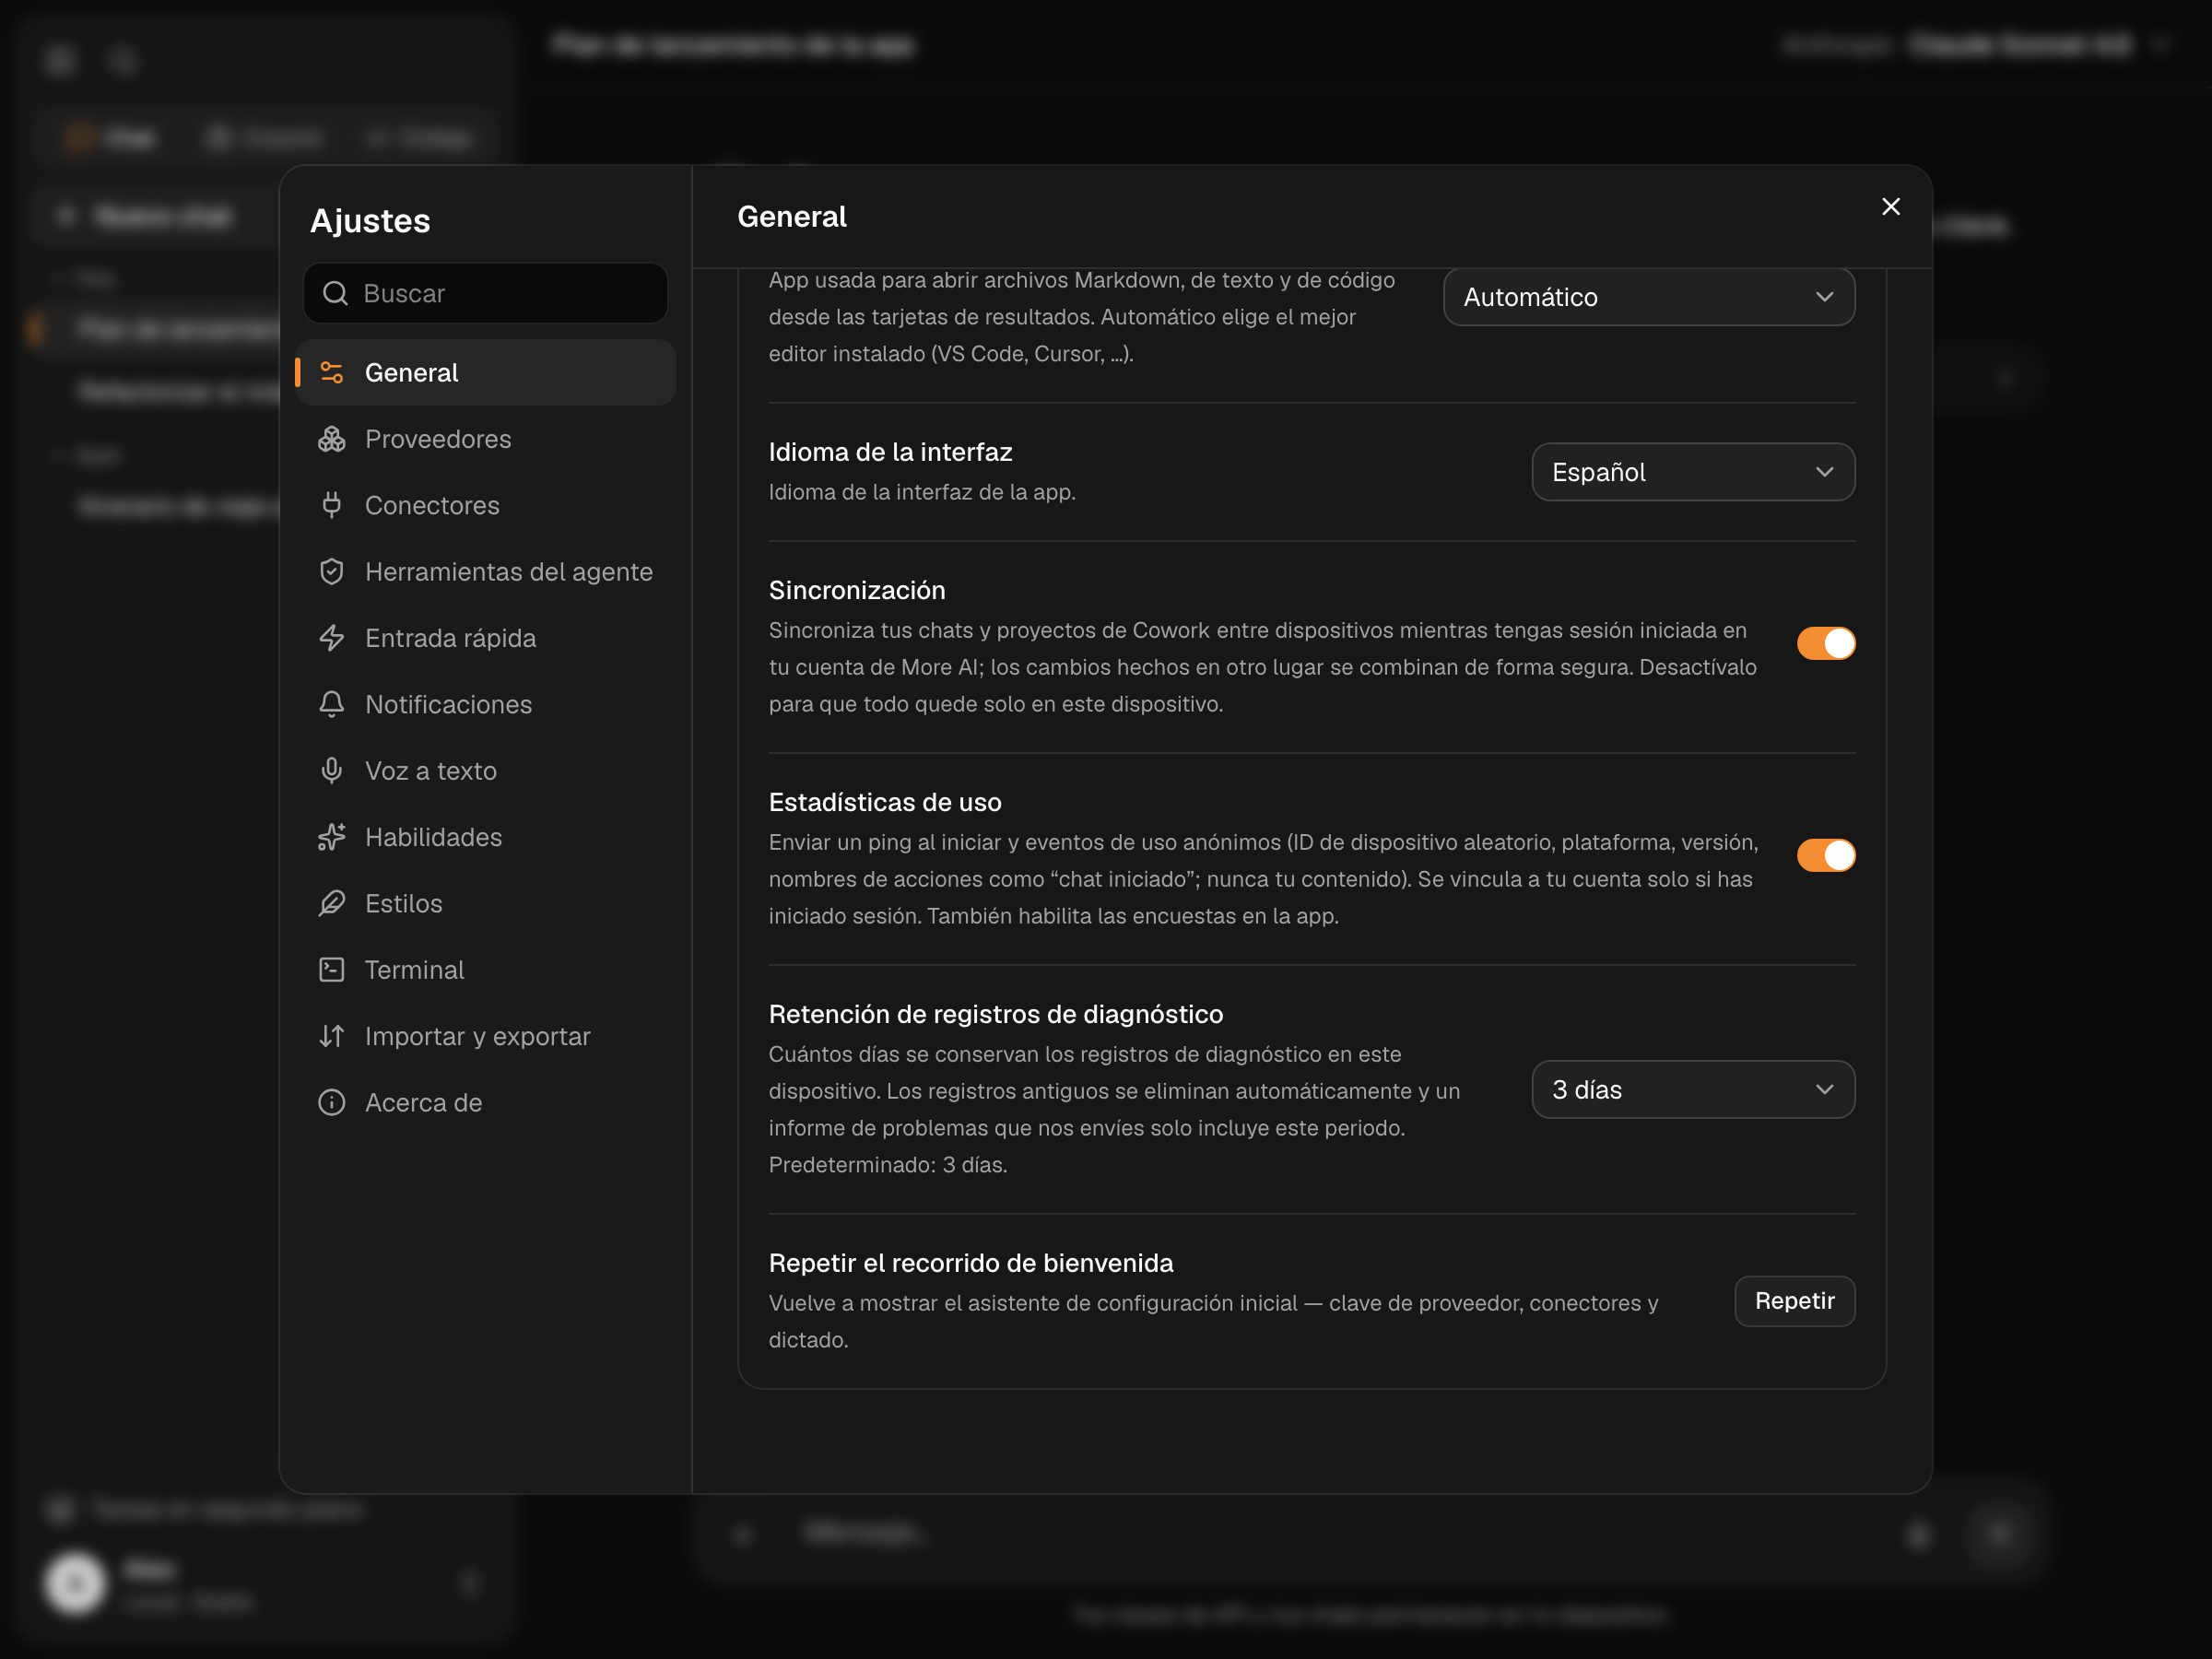Open Habilidades settings
Screen dimensions: 2212x1659
click(x=486, y=837)
